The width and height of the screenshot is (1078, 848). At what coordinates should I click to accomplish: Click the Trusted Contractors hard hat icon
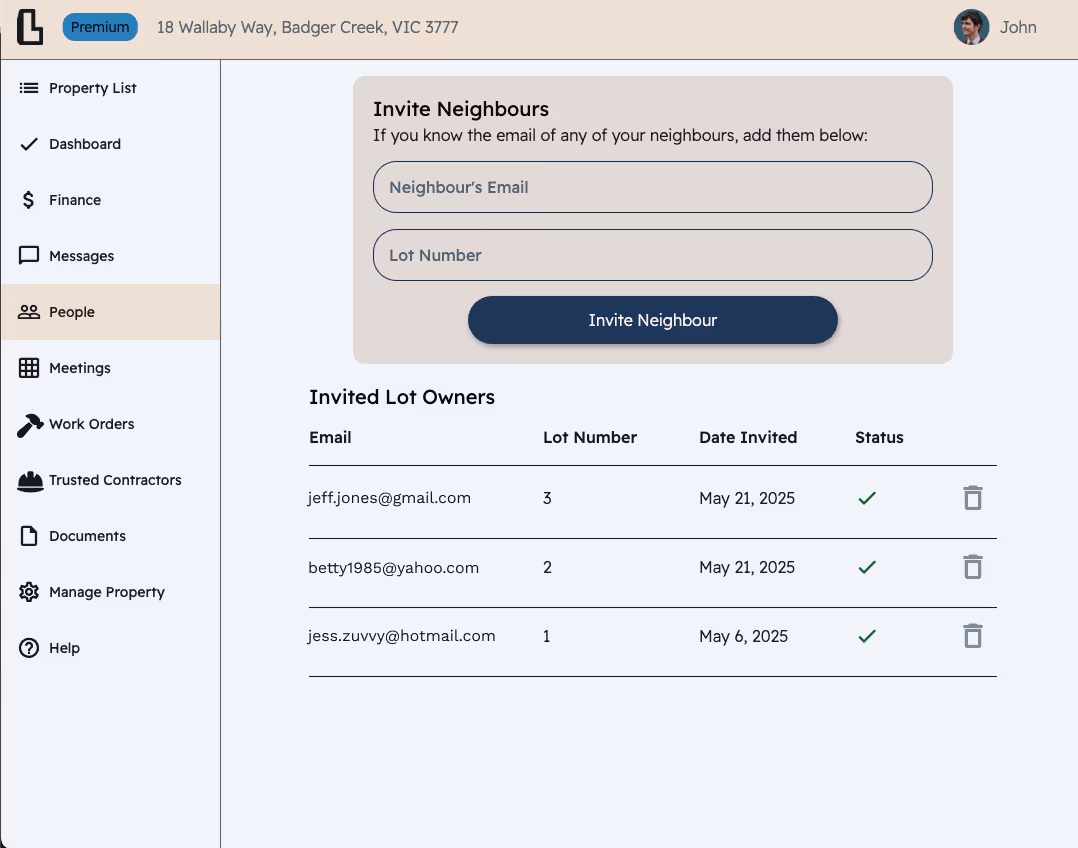[30, 481]
